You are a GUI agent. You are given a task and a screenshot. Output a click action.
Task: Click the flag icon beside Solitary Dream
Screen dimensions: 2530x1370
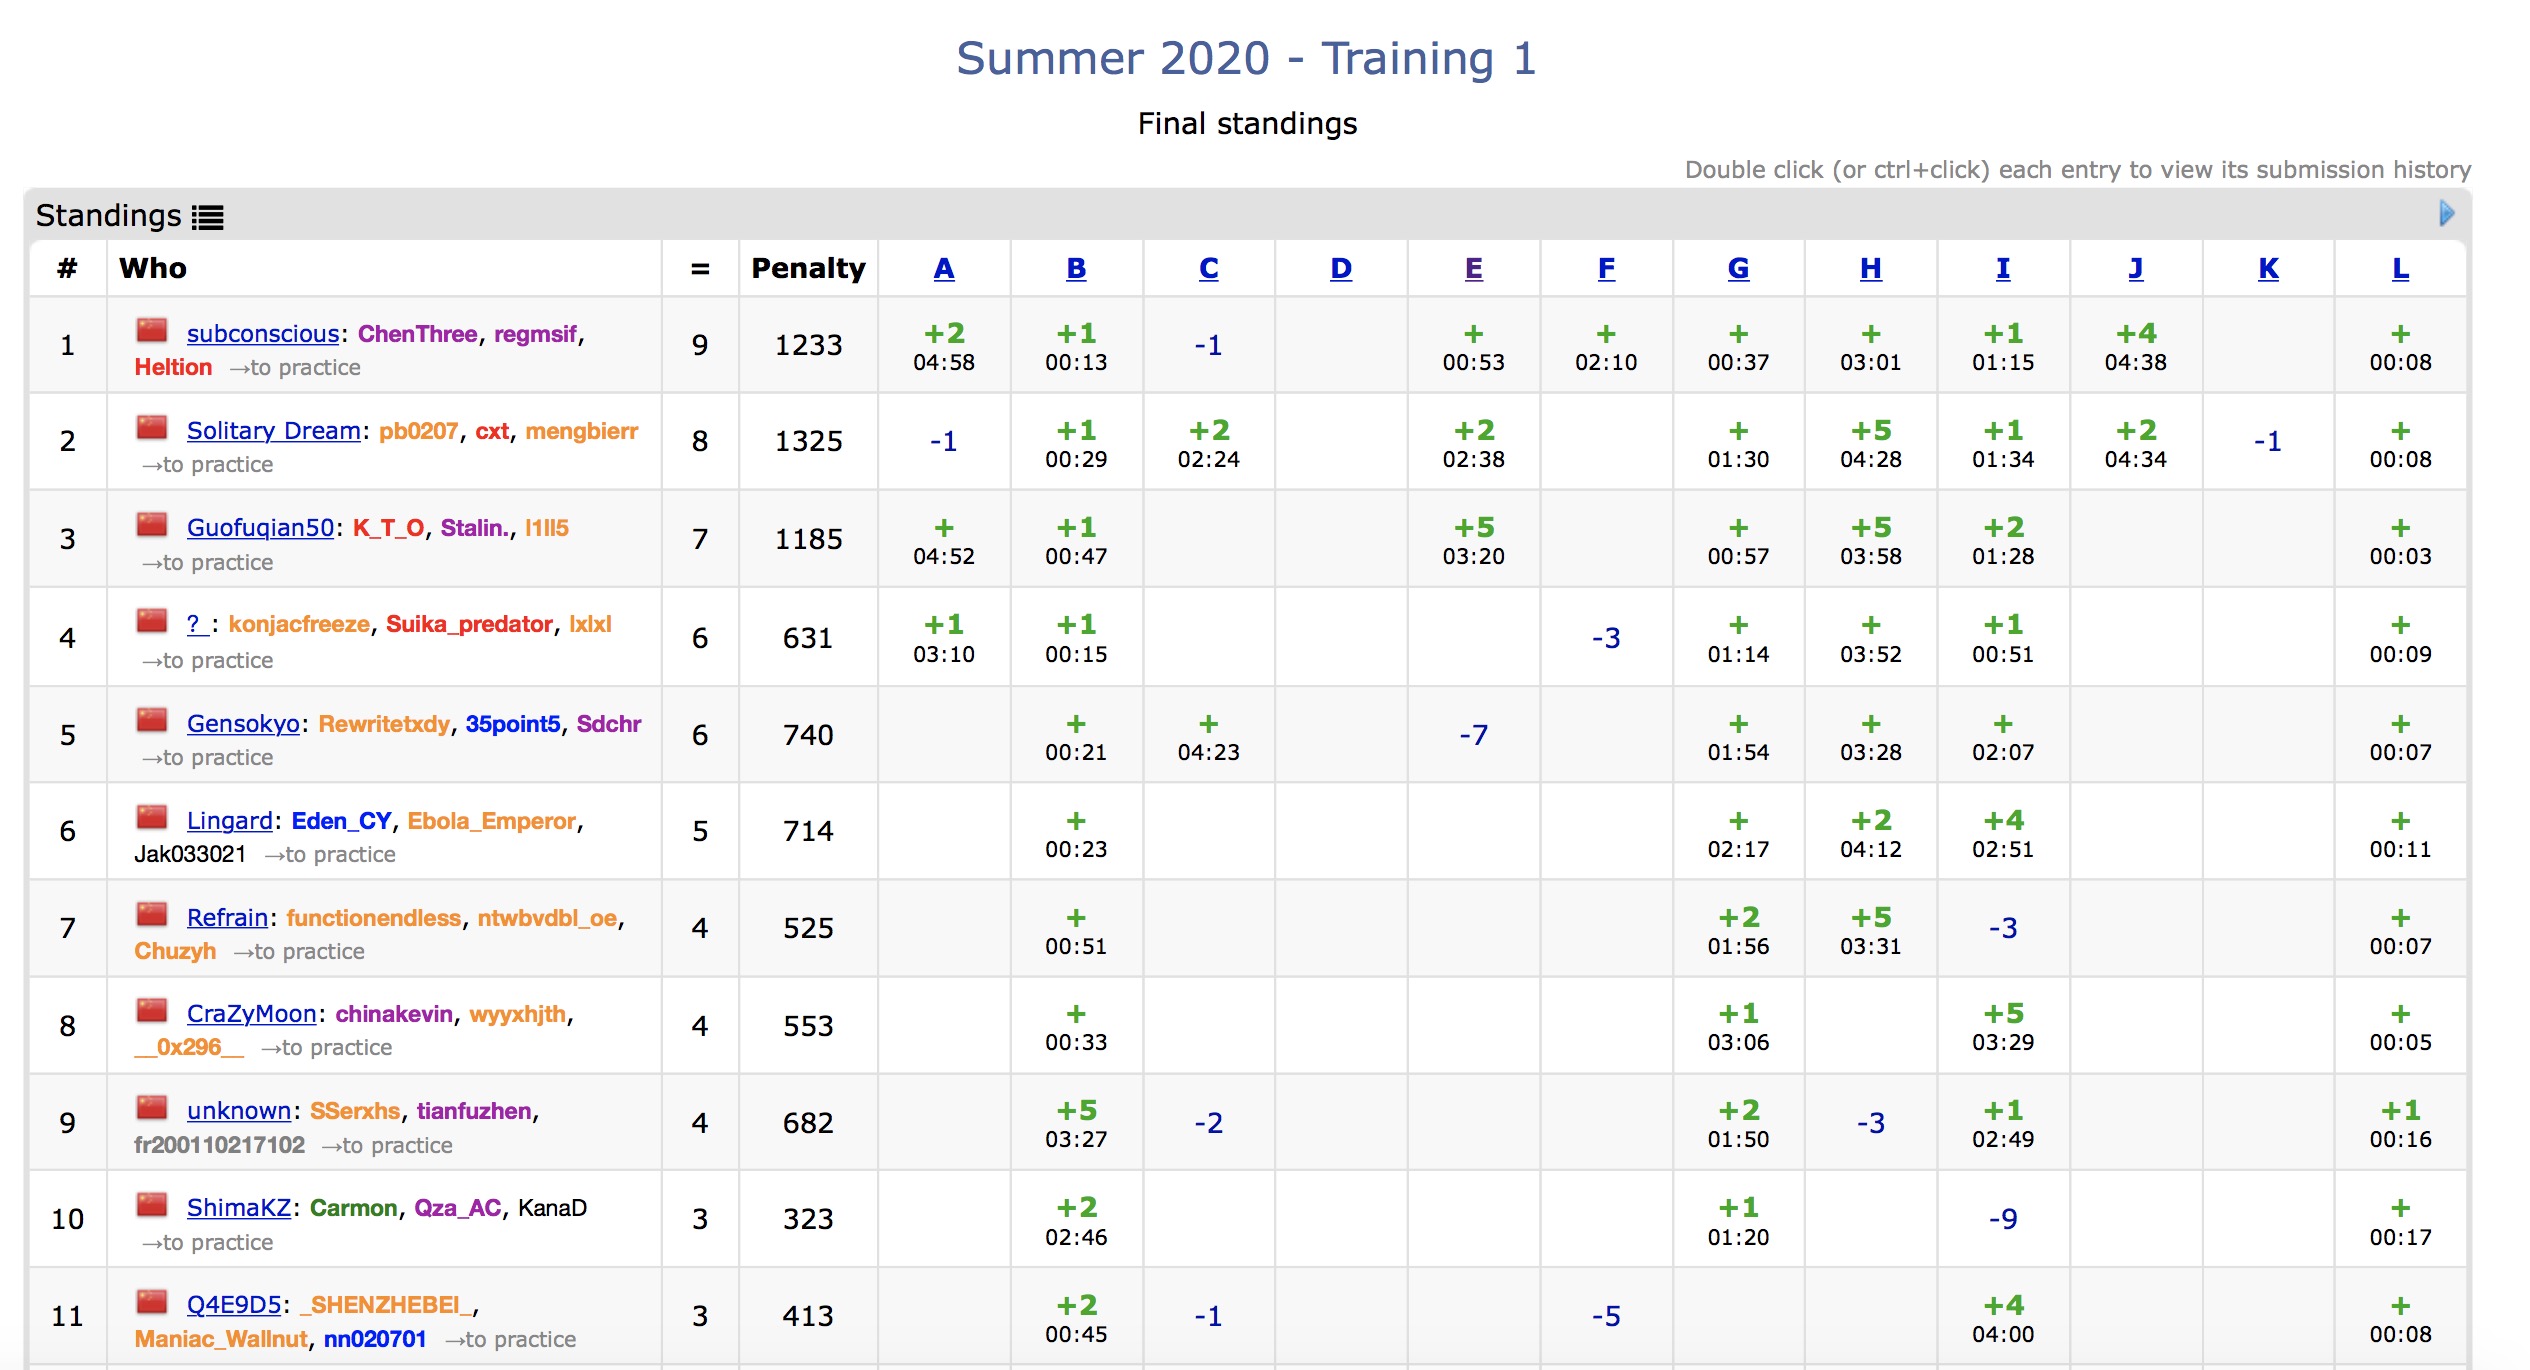[152, 428]
